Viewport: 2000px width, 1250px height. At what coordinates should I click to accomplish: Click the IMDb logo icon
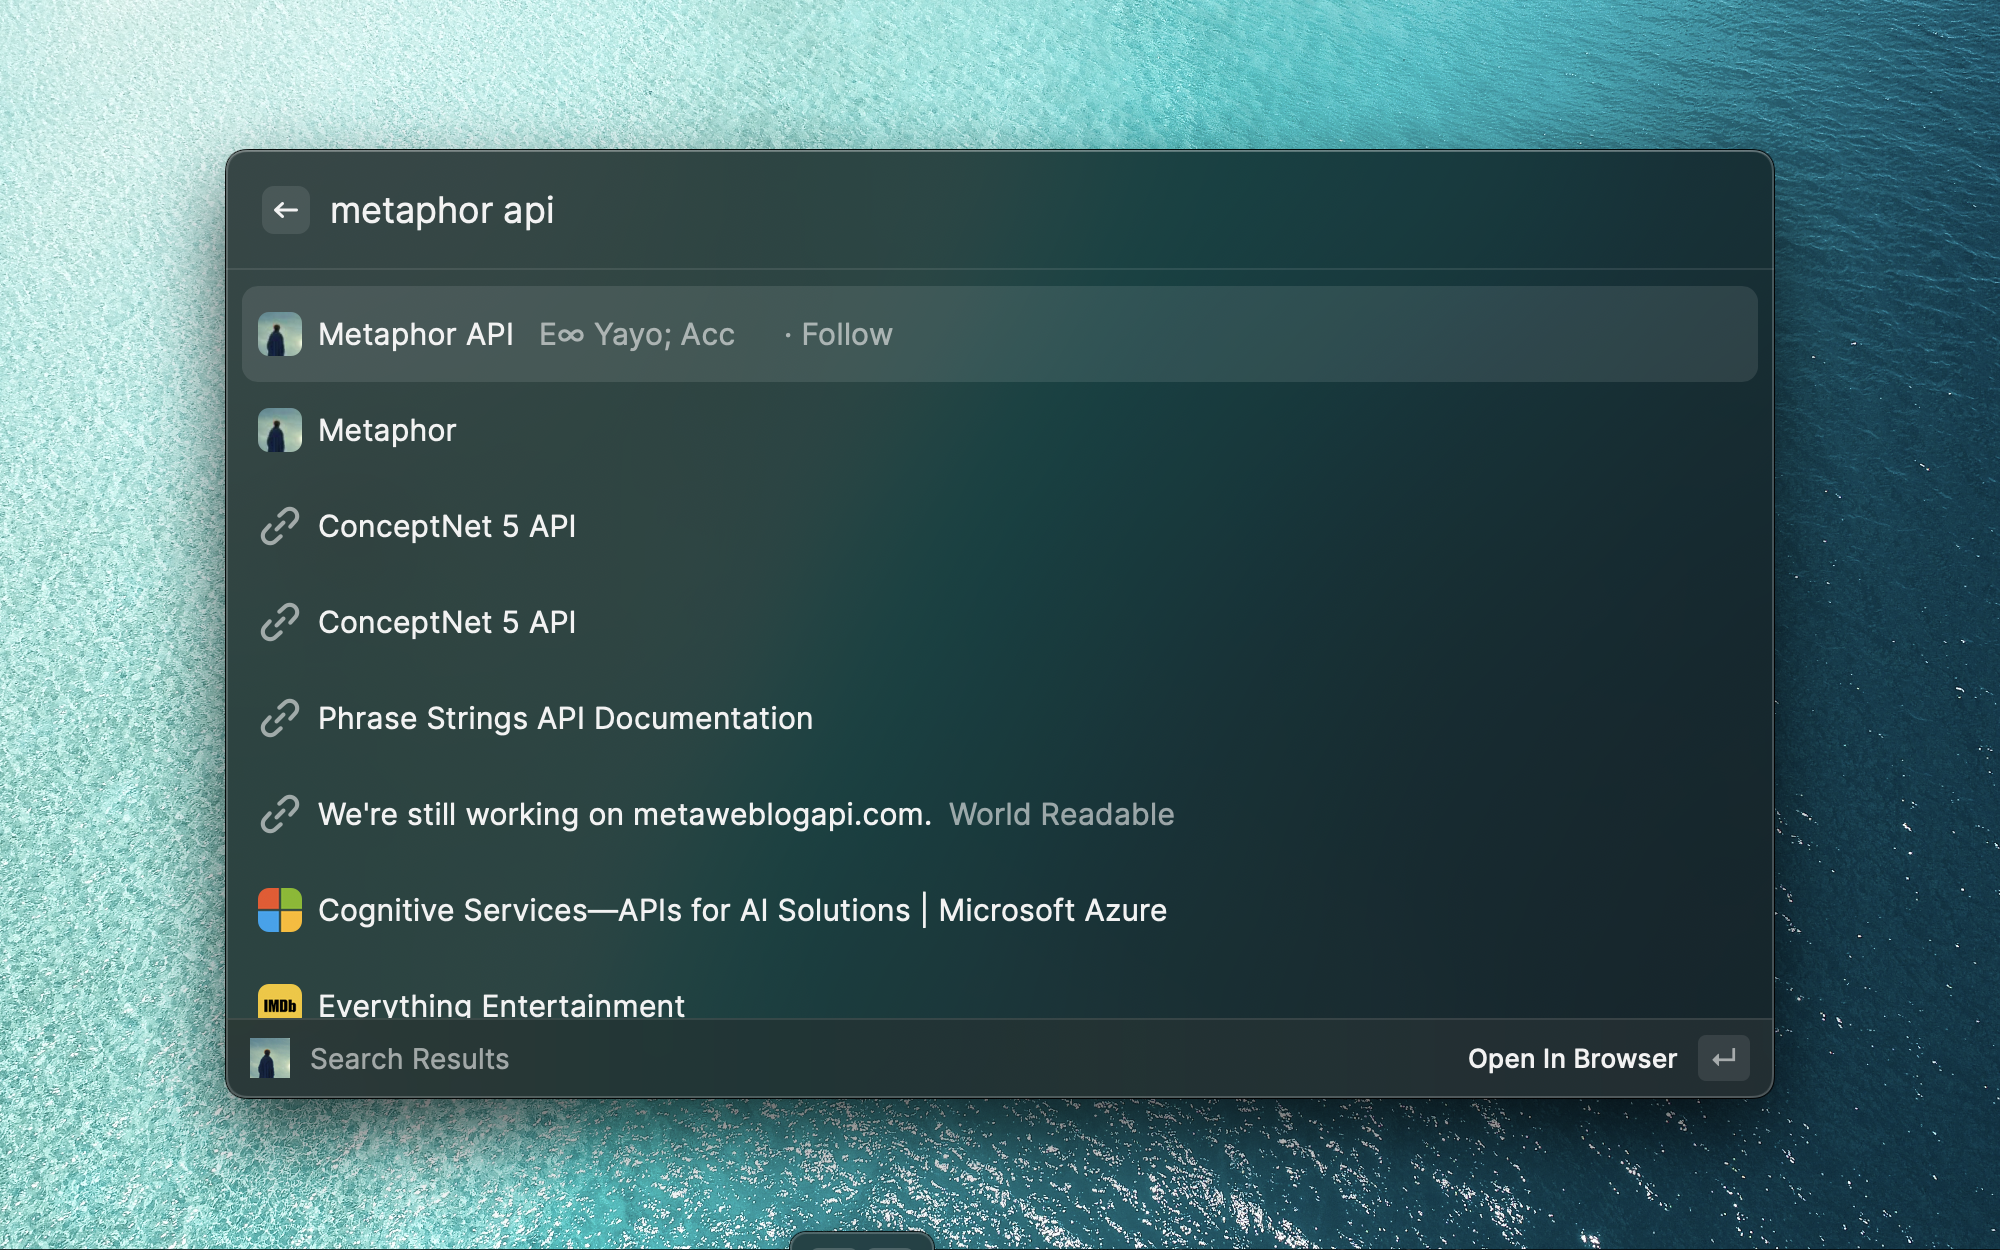point(280,1003)
